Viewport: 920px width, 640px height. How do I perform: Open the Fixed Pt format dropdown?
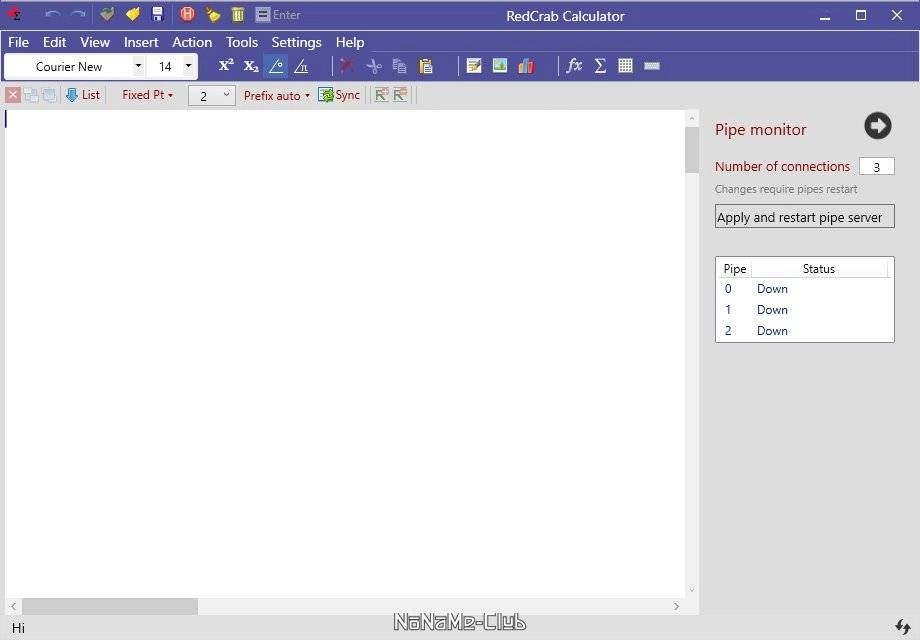(x=147, y=95)
